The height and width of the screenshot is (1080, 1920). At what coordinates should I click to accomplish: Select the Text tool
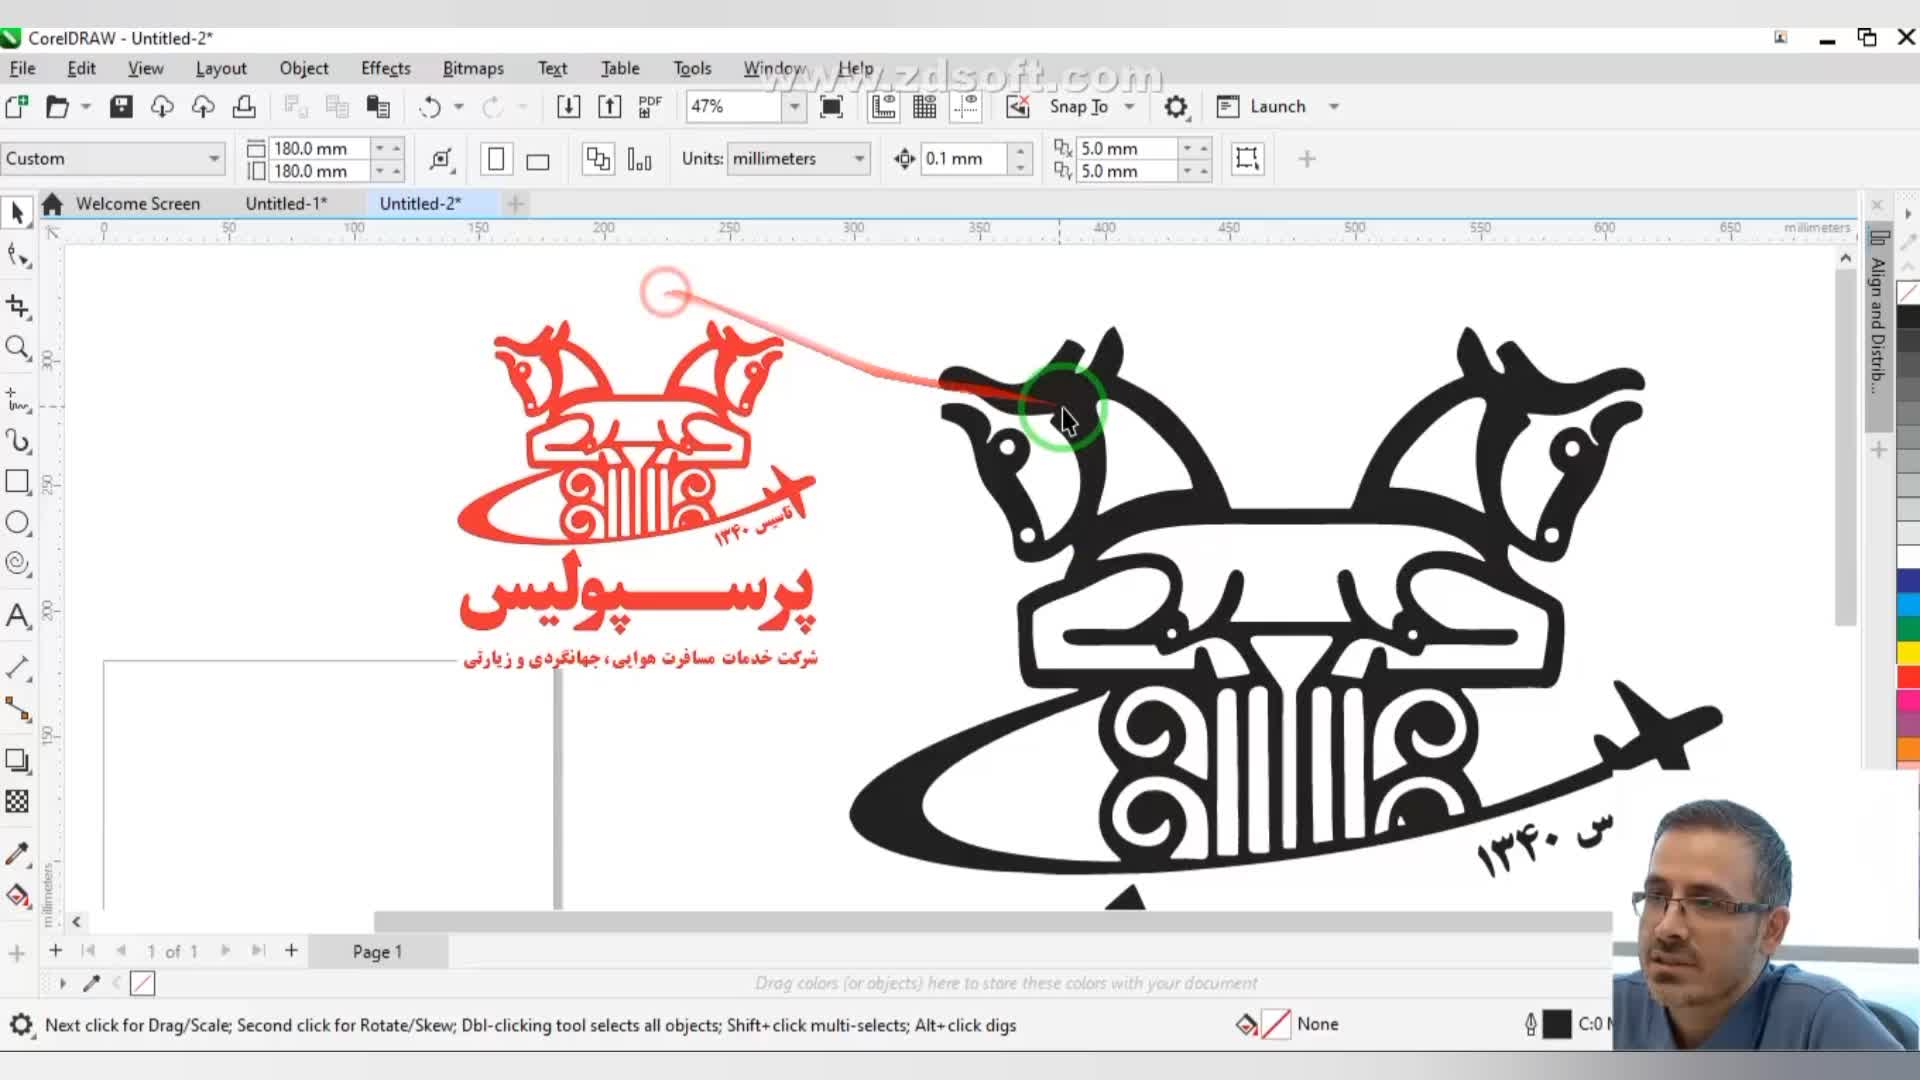17,616
